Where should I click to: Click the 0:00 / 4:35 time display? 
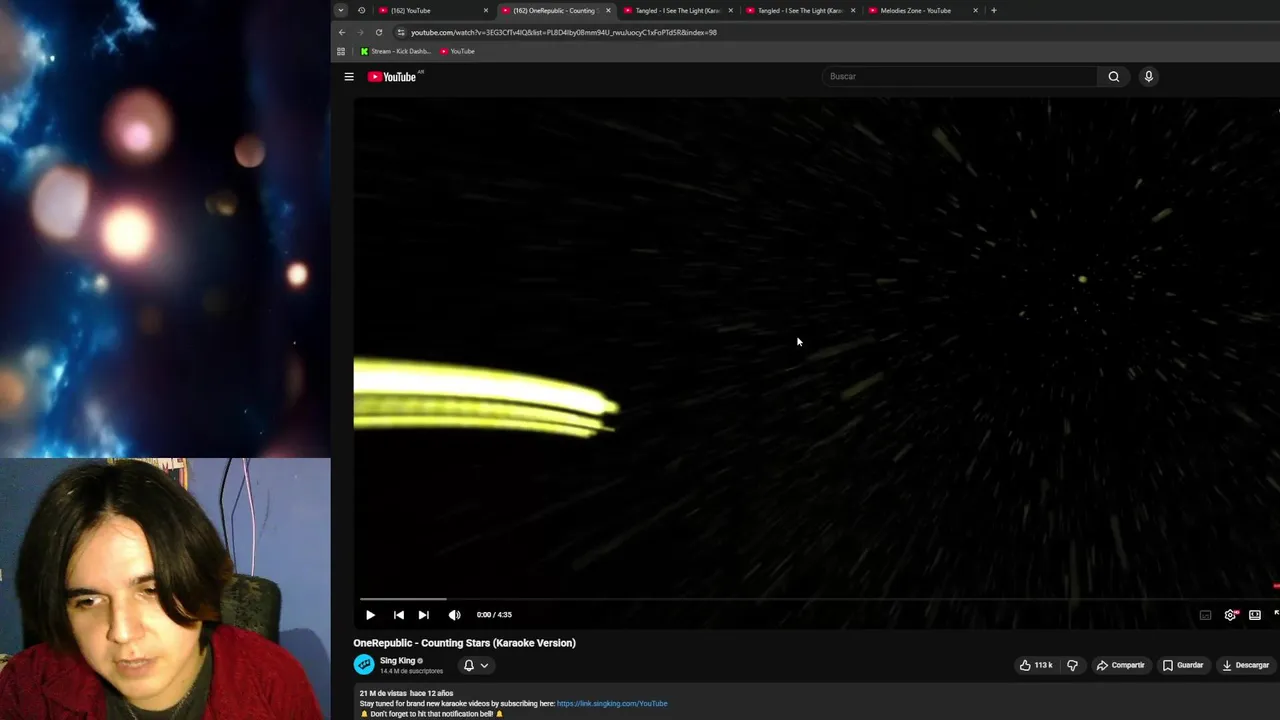click(x=494, y=615)
